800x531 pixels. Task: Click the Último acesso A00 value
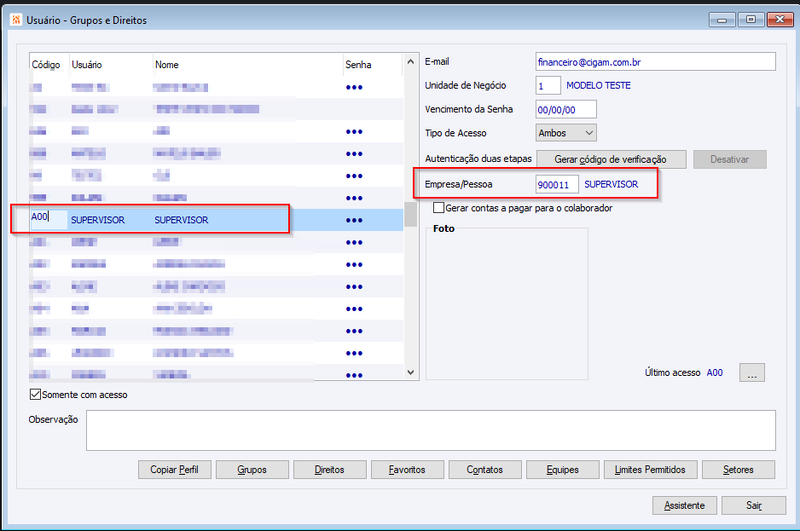[x=714, y=372]
